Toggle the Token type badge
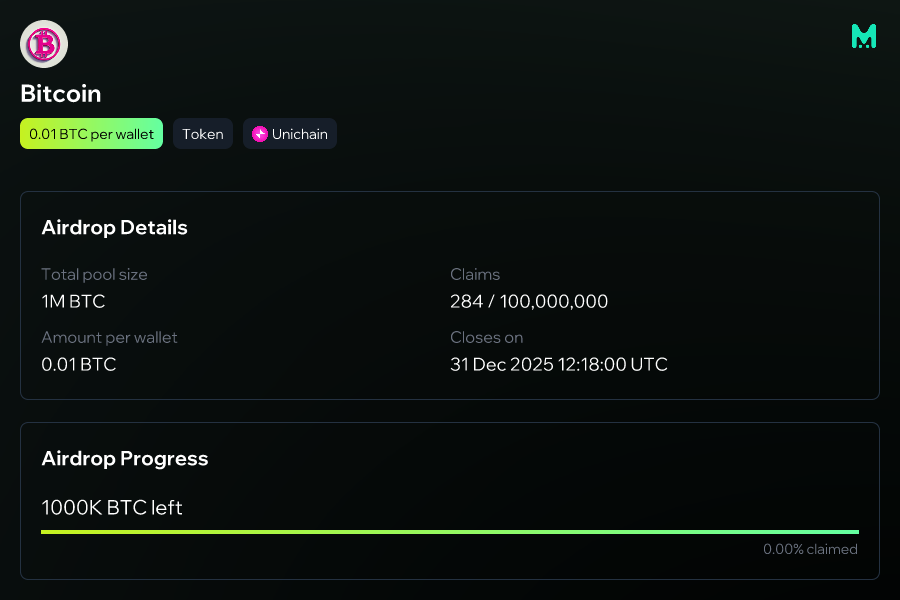 click(x=202, y=133)
